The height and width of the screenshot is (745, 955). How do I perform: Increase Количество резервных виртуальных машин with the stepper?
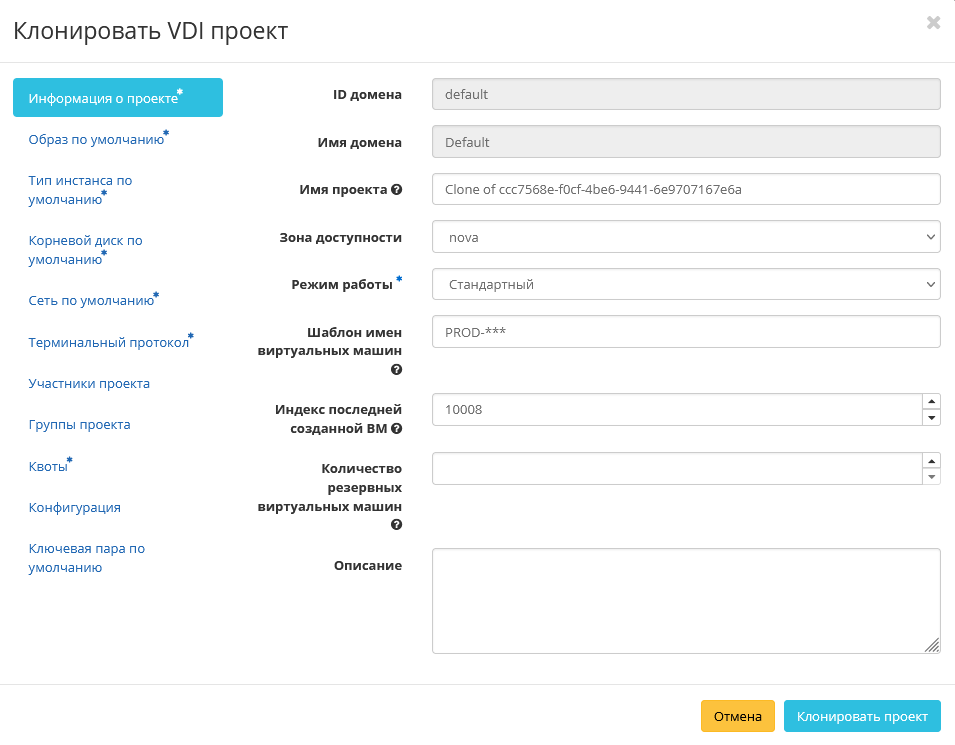(932, 462)
